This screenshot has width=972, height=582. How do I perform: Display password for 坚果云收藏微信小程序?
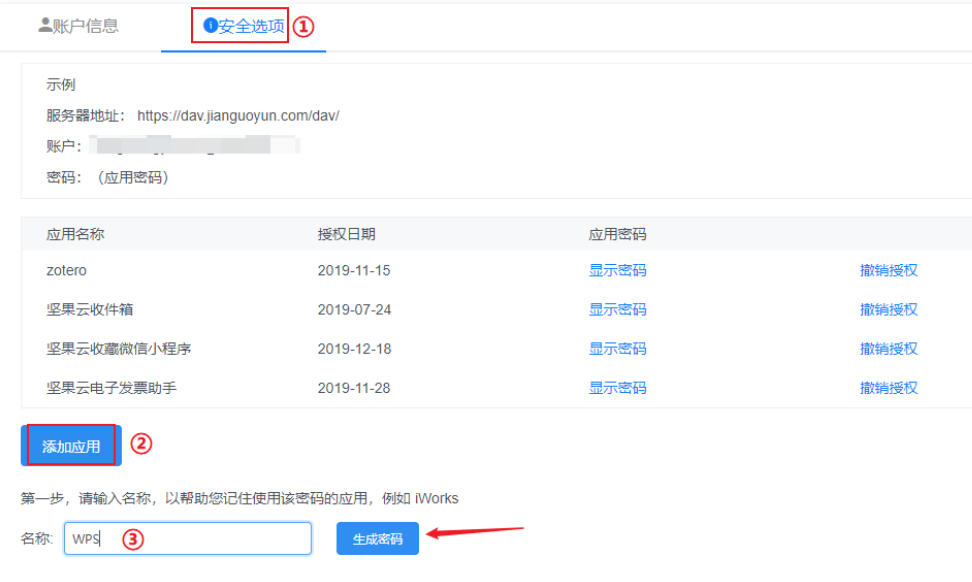point(617,348)
